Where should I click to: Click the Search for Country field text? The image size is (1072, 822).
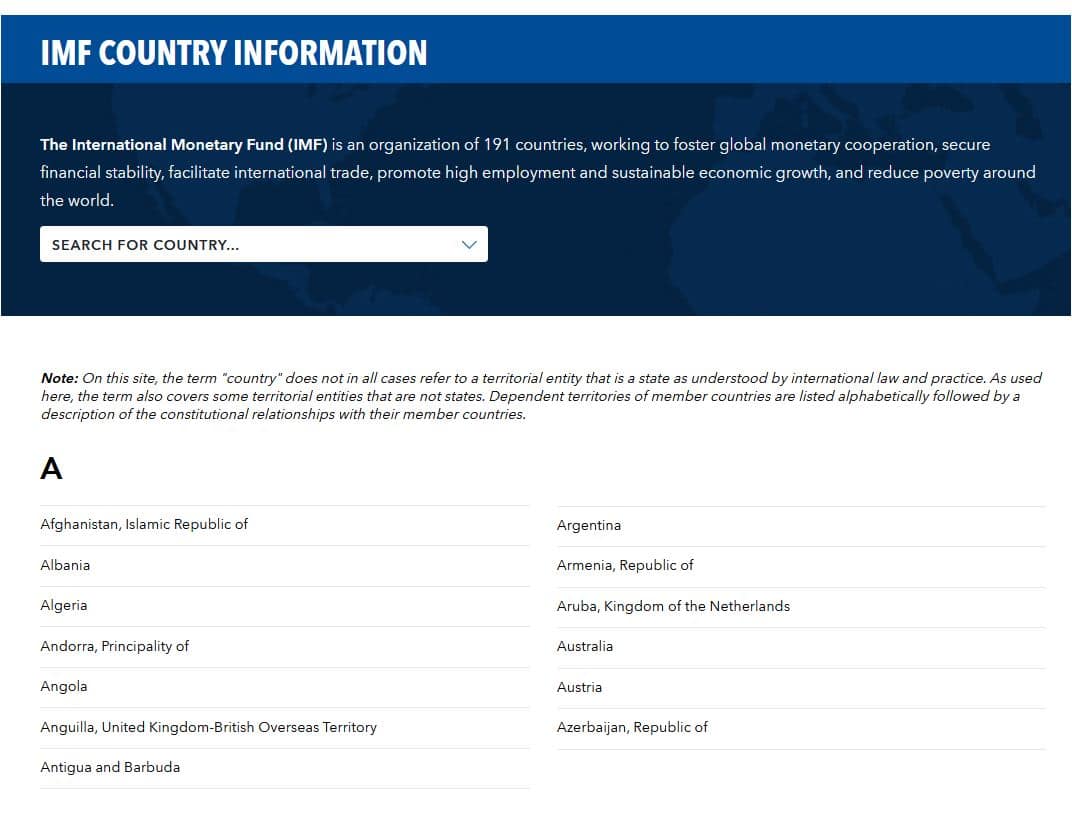pos(146,245)
